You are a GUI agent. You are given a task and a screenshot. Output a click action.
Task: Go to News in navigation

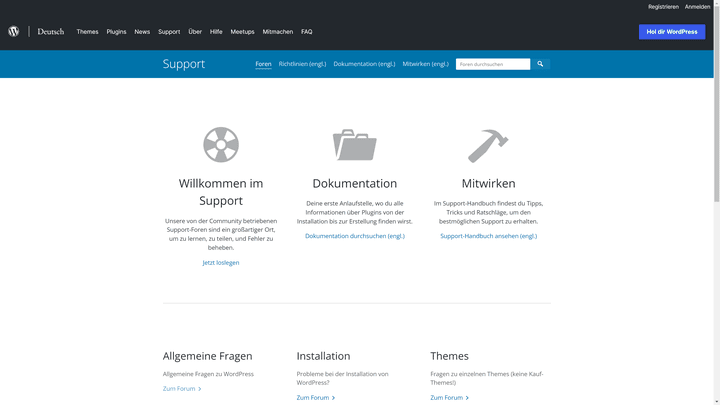(x=142, y=32)
